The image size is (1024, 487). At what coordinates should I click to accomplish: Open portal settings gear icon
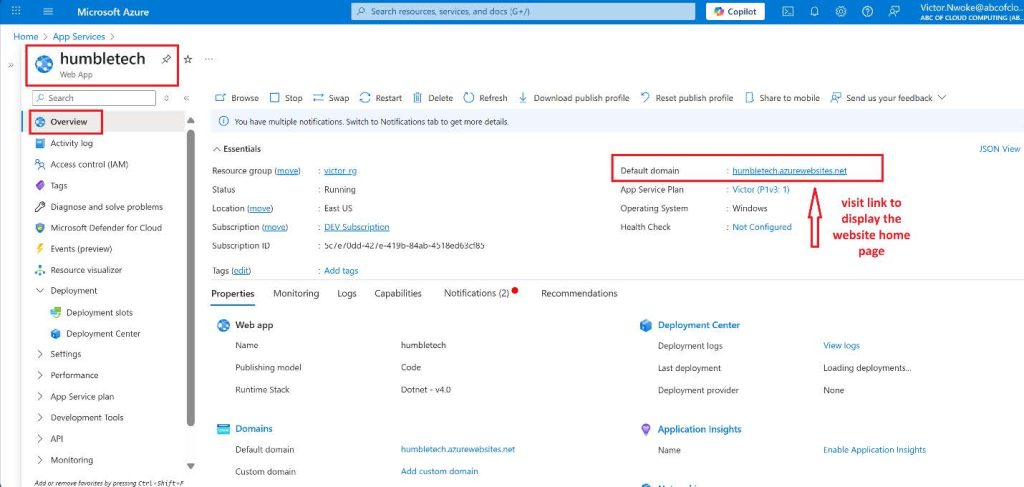click(x=840, y=12)
